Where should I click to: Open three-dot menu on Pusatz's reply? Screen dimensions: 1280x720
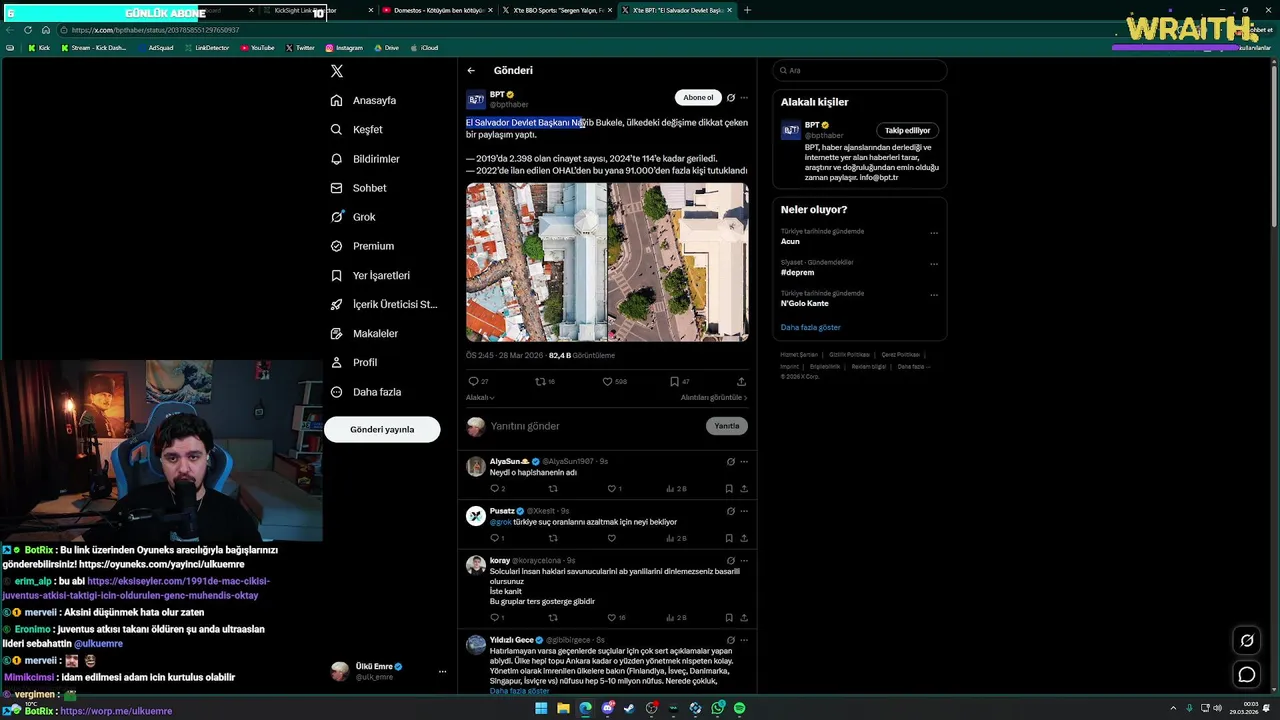[744, 511]
